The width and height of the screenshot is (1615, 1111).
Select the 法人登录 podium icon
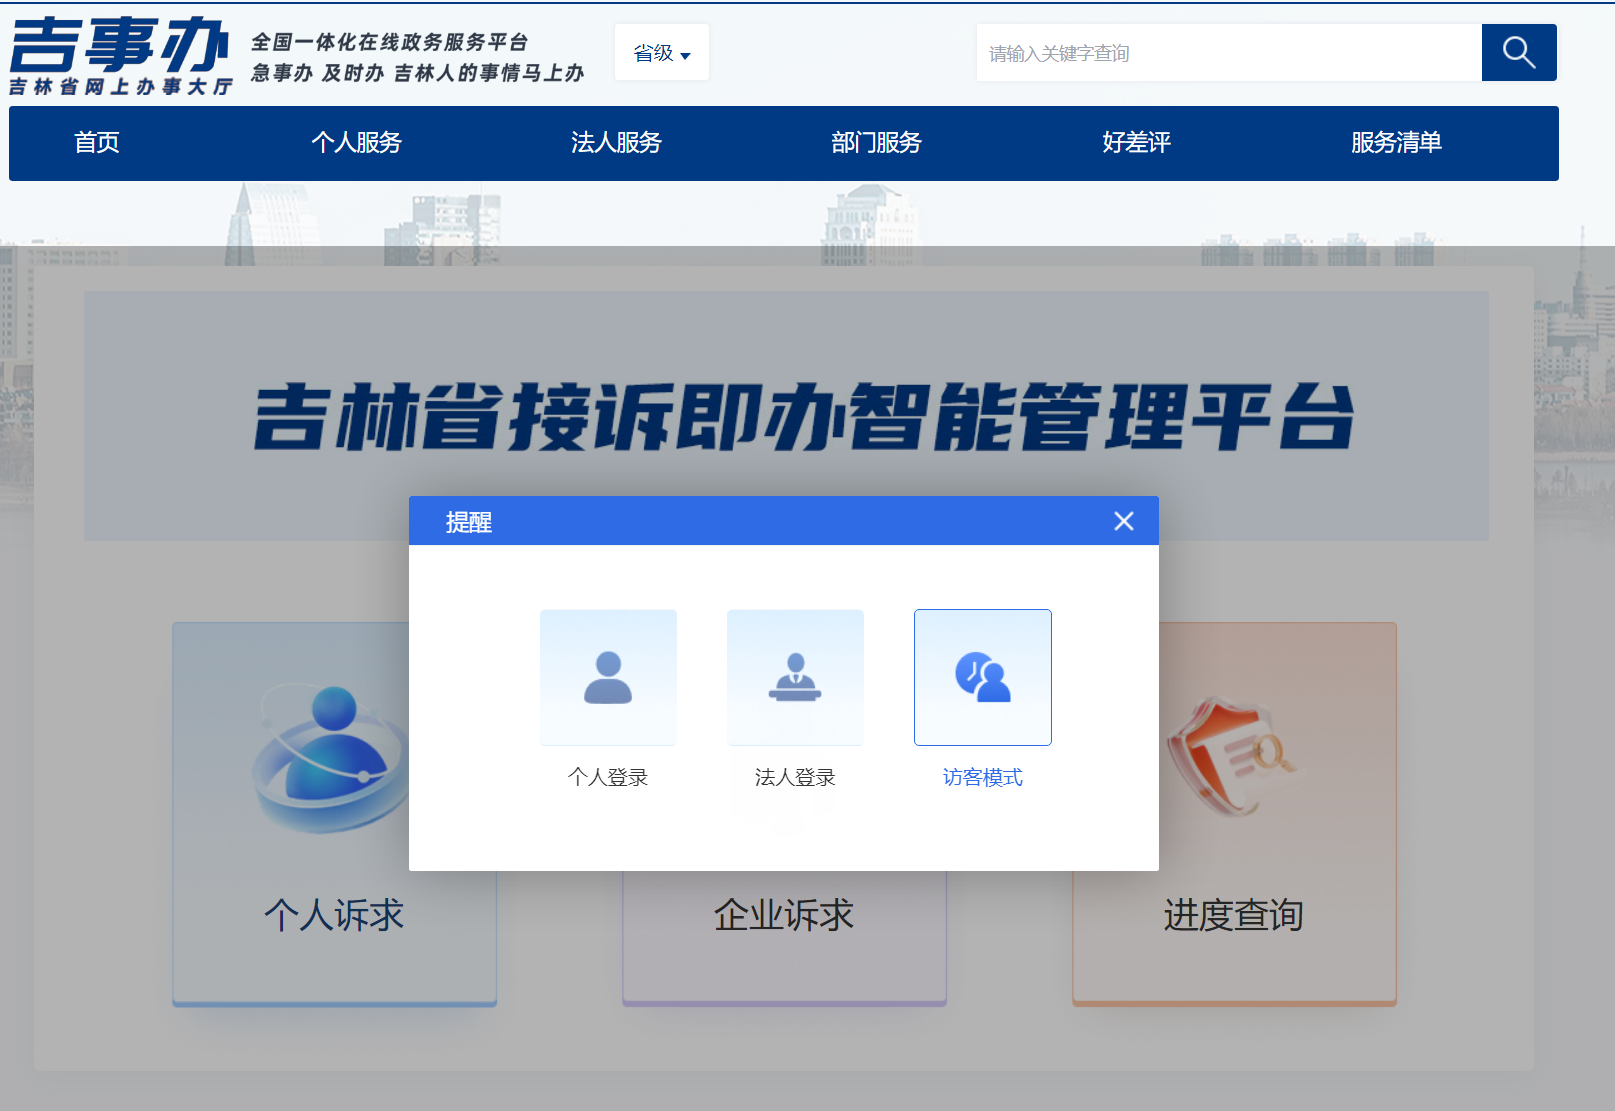click(795, 677)
